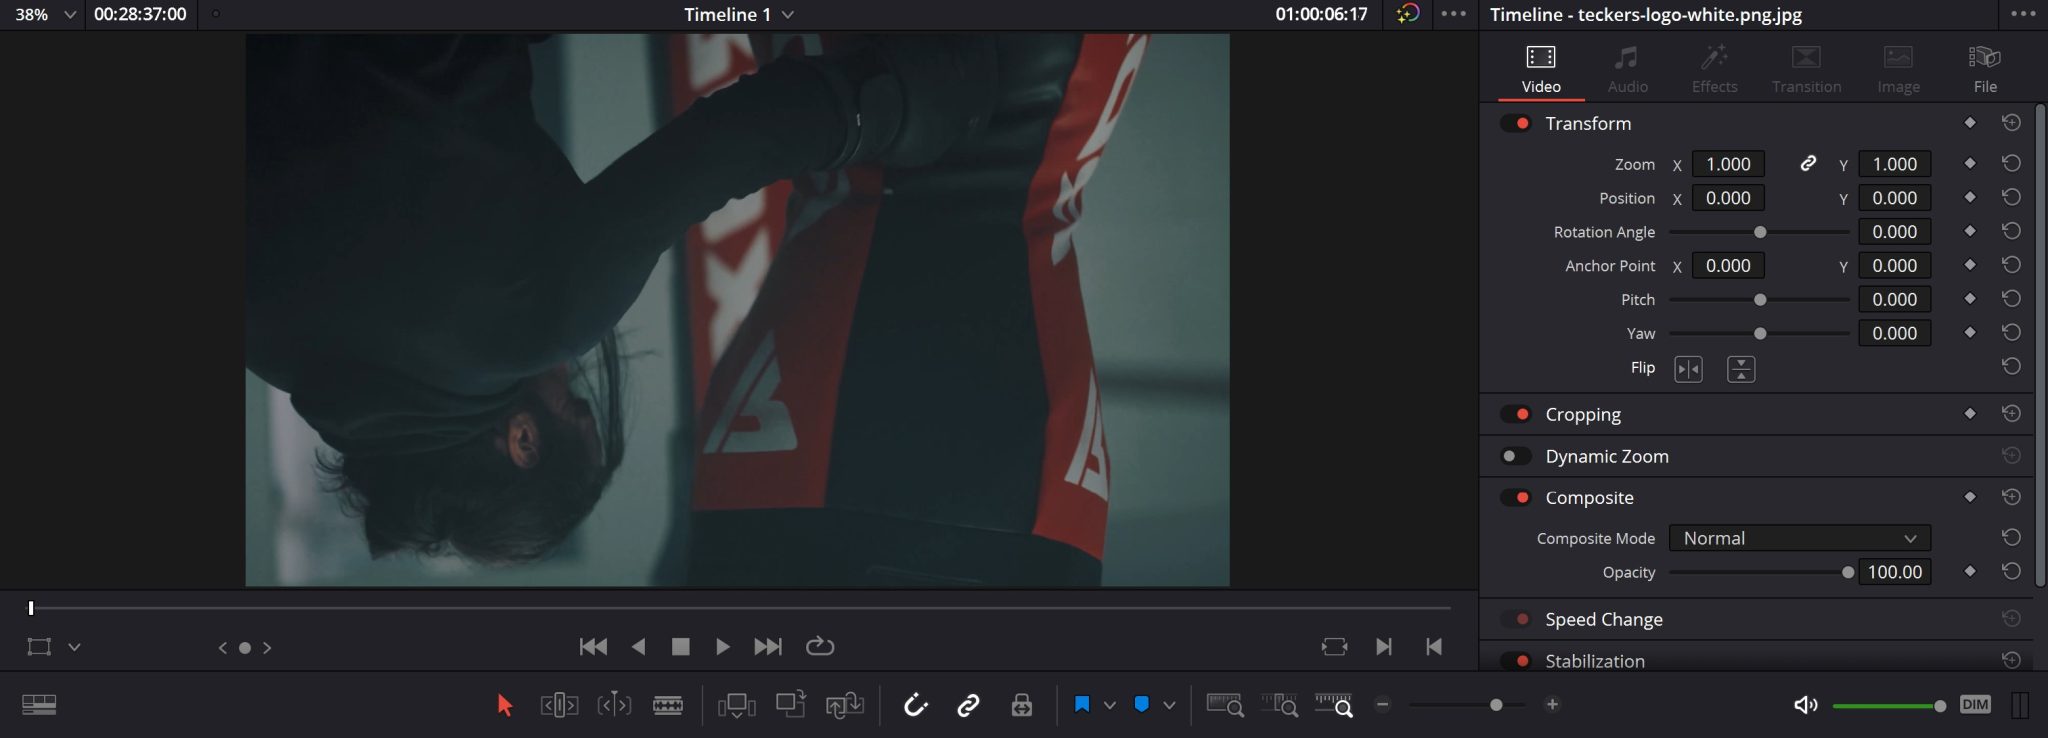This screenshot has height=738, width=2048.
Task: Enable the Dynamic Zoom toggle
Action: [1516, 457]
